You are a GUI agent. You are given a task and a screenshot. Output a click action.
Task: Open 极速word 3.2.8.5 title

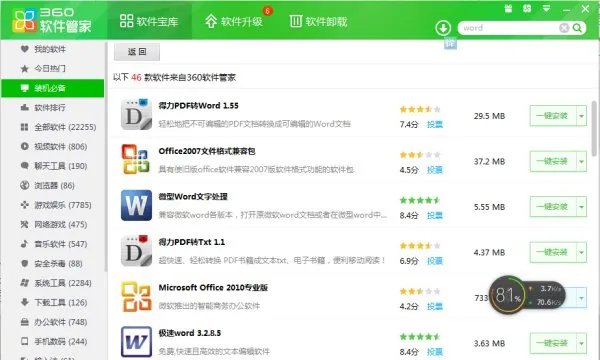pyautogui.click(x=190, y=333)
